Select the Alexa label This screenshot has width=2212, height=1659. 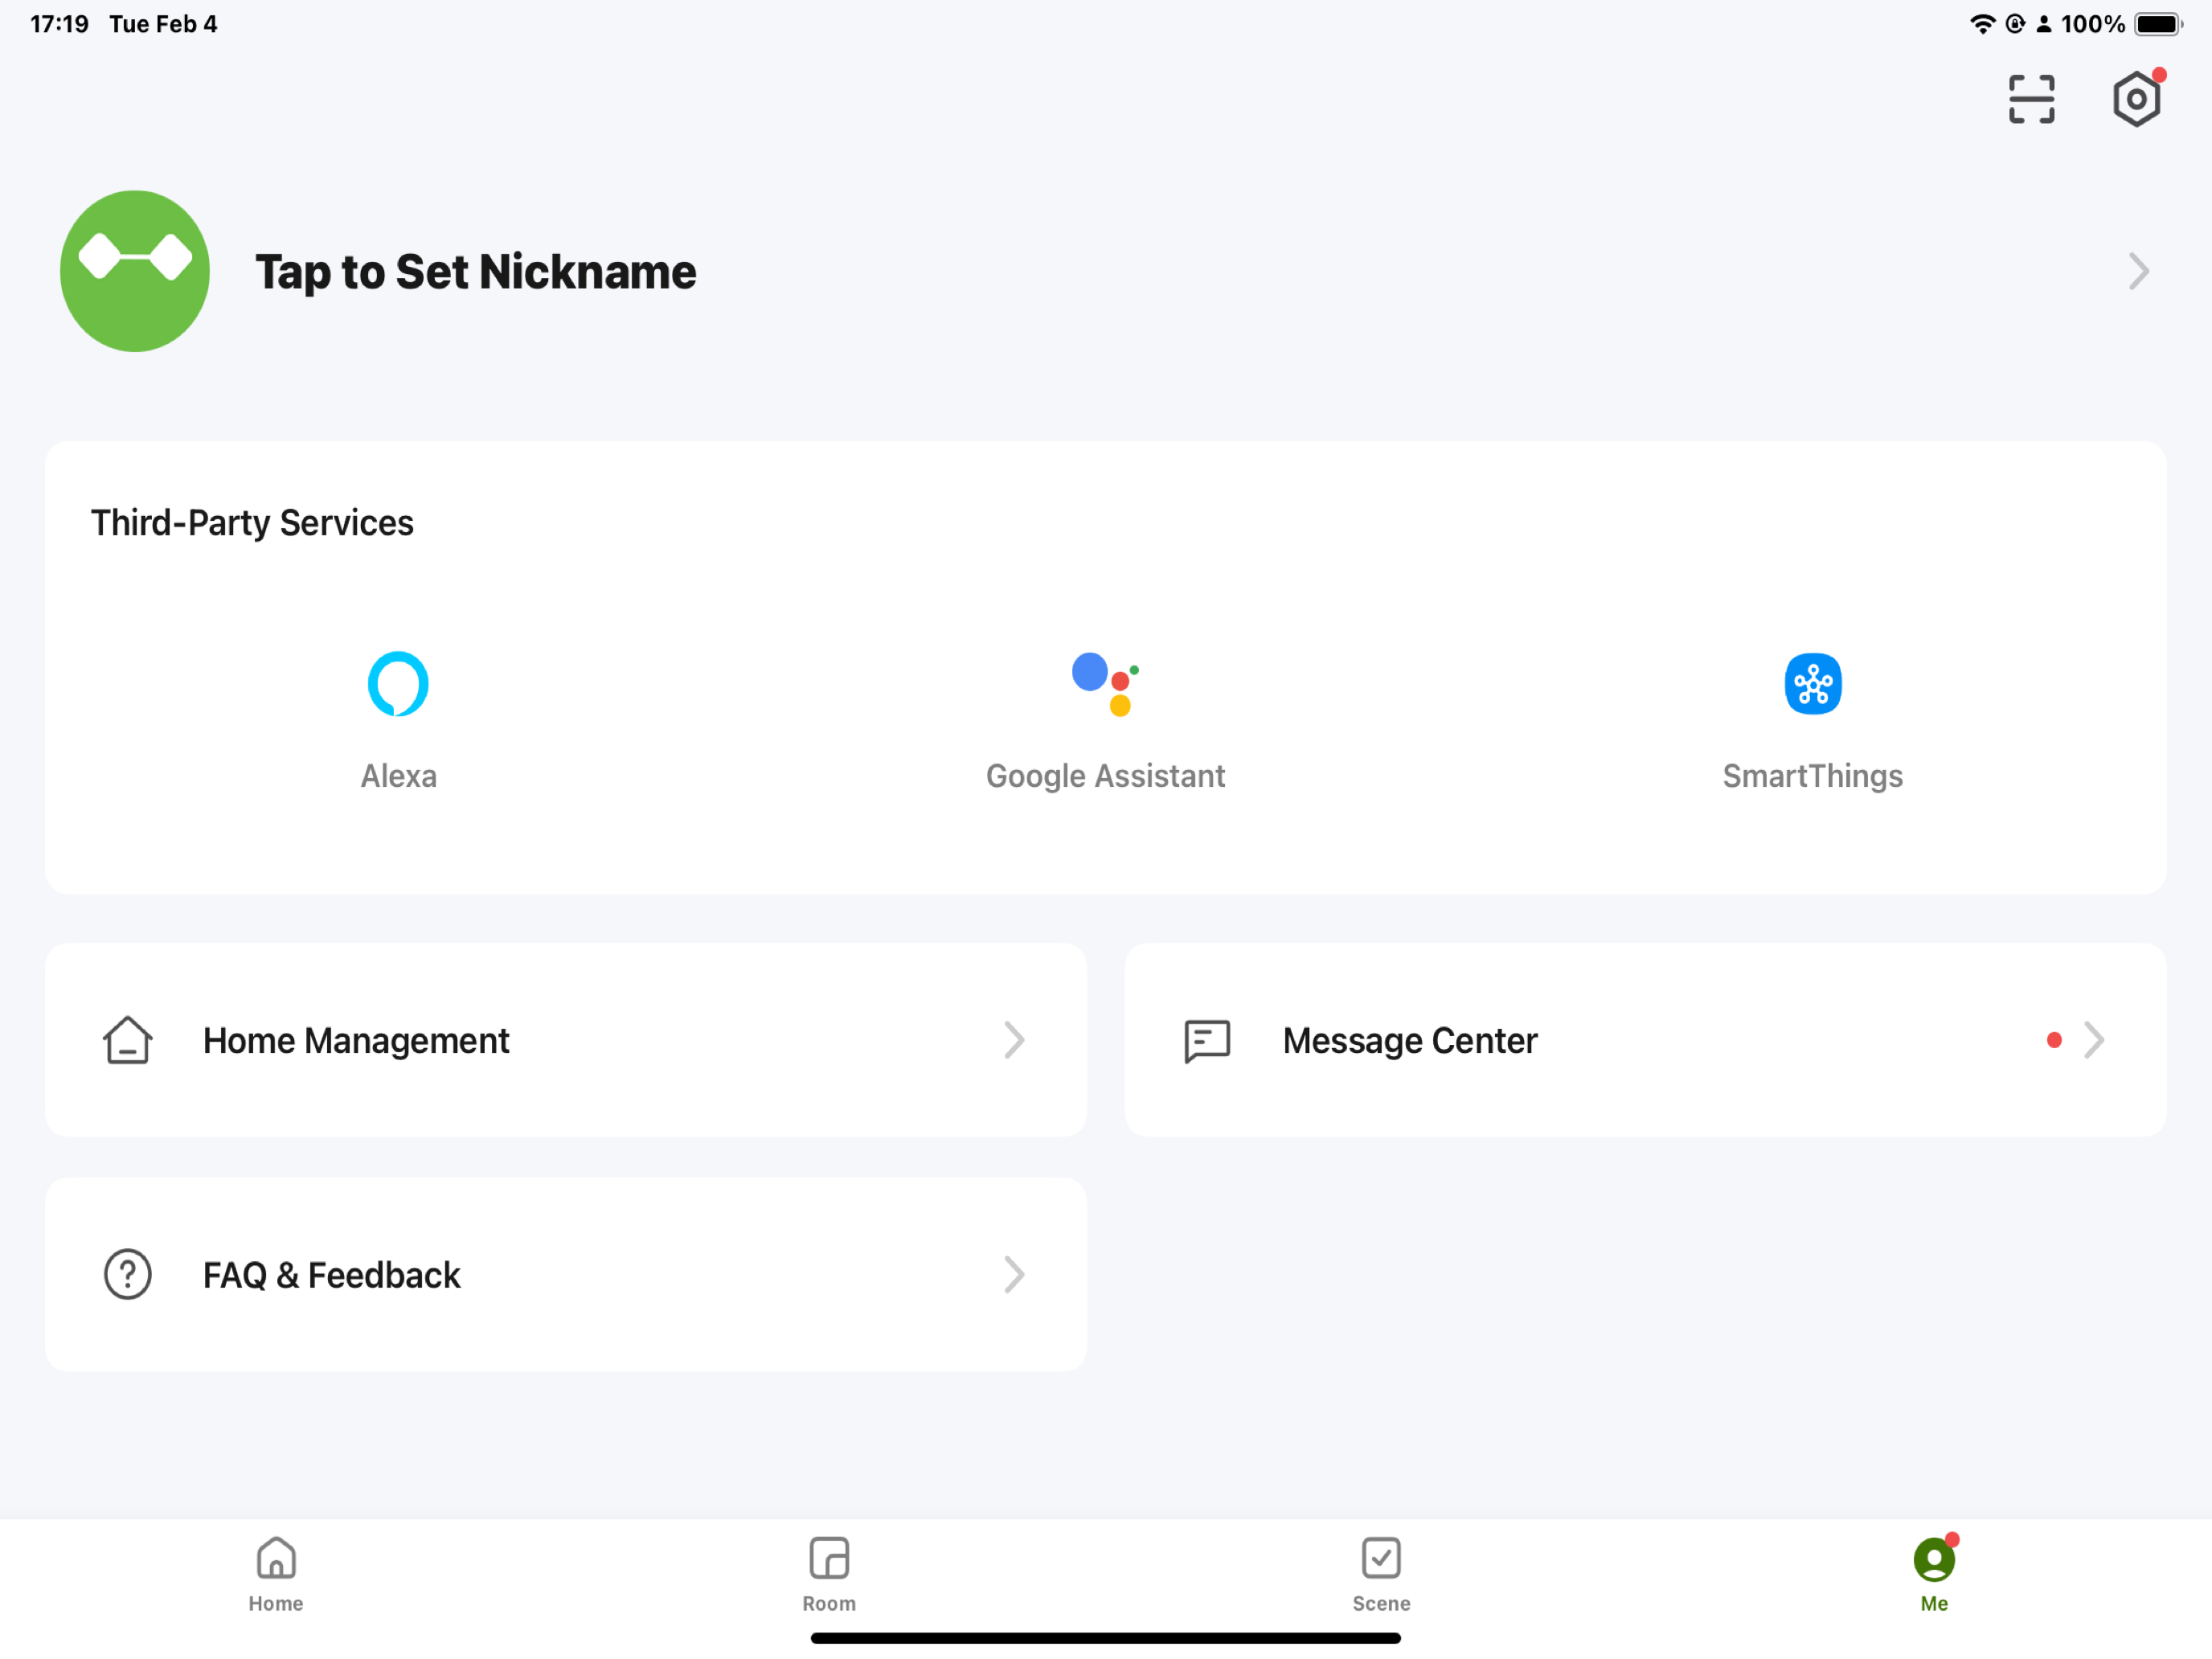[398, 776]
